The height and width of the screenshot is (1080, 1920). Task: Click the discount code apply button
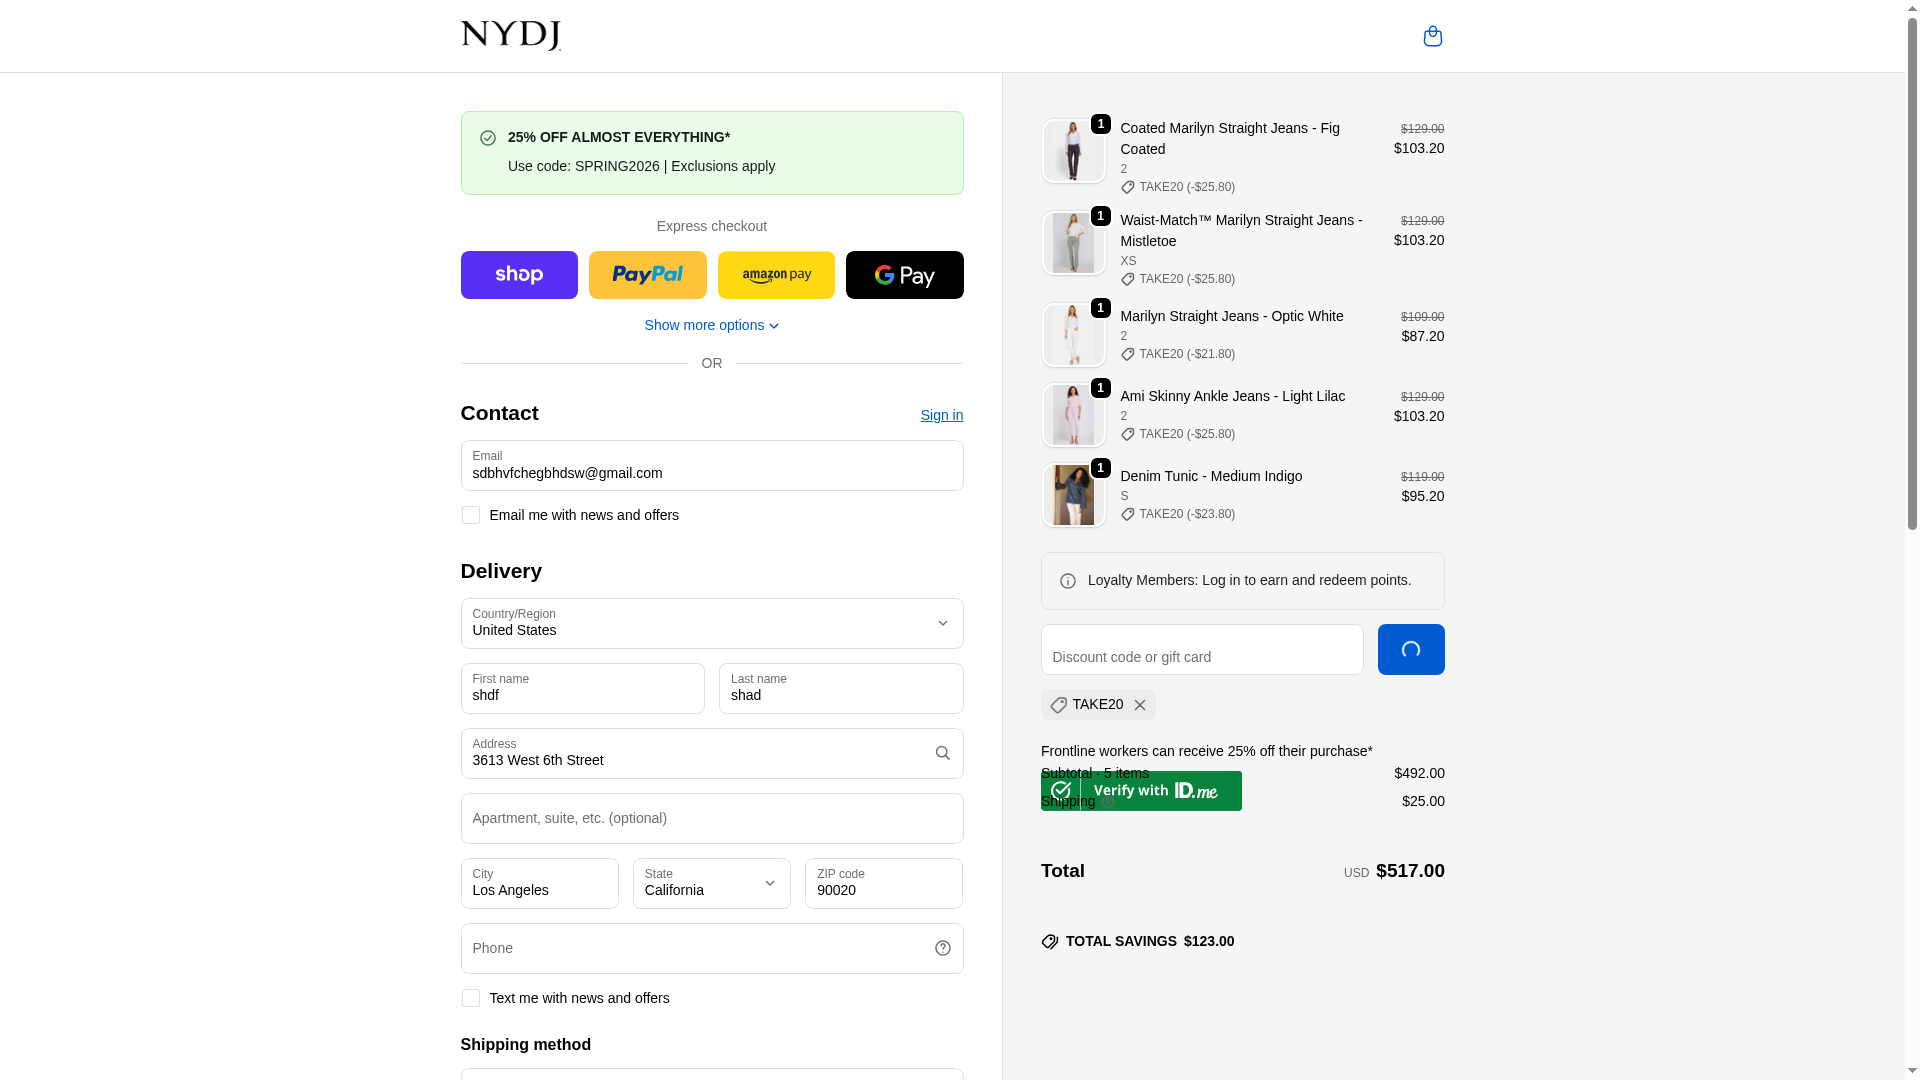tap(1410, 650)
